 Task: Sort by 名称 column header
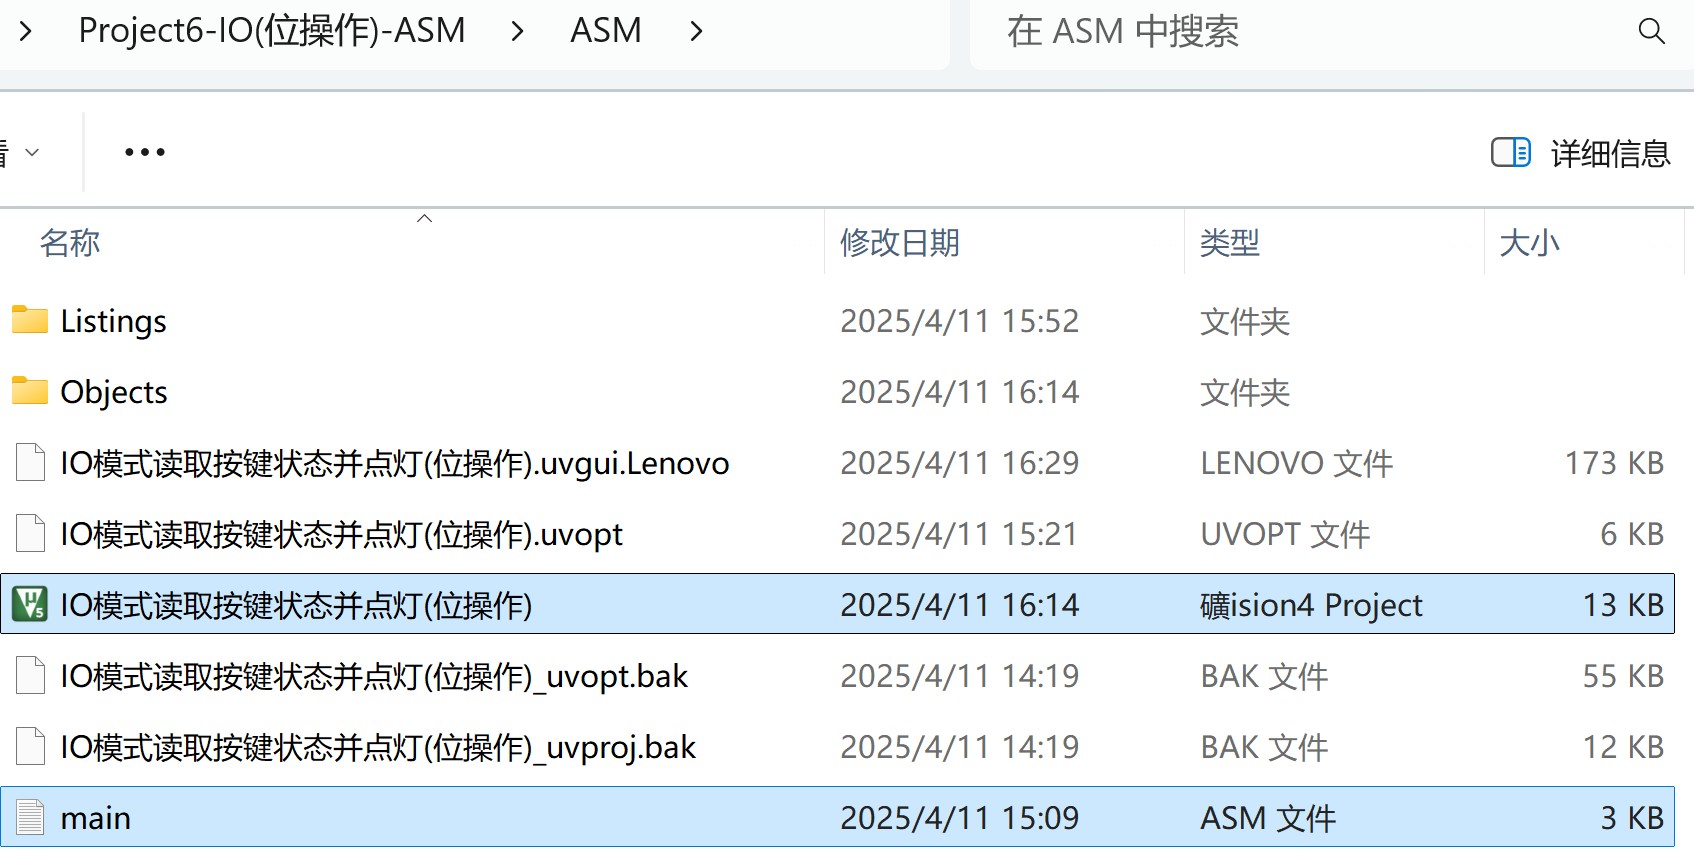[x=70, y=243]
